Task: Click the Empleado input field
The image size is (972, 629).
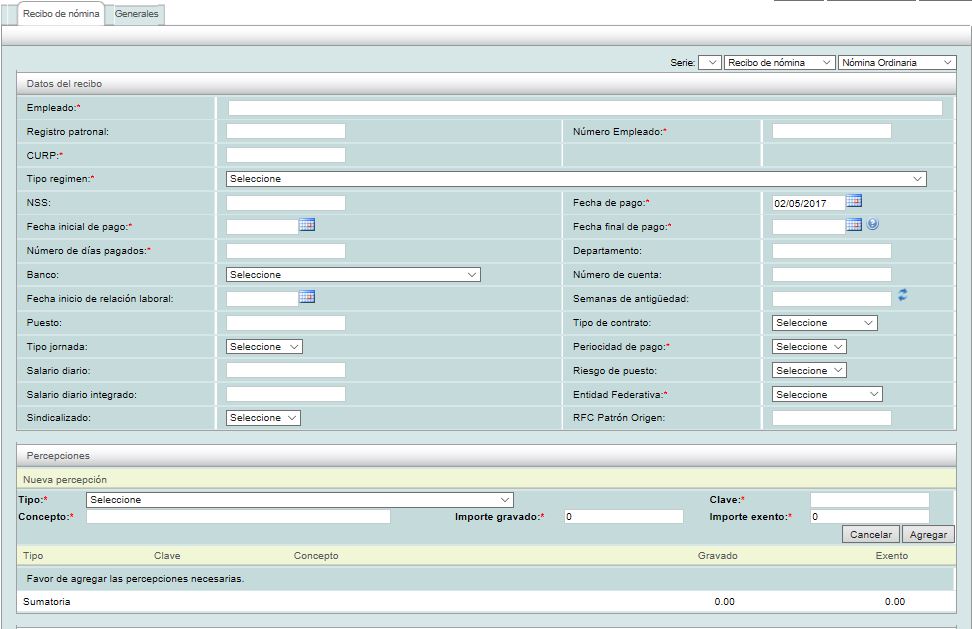Action: point(585,108)
